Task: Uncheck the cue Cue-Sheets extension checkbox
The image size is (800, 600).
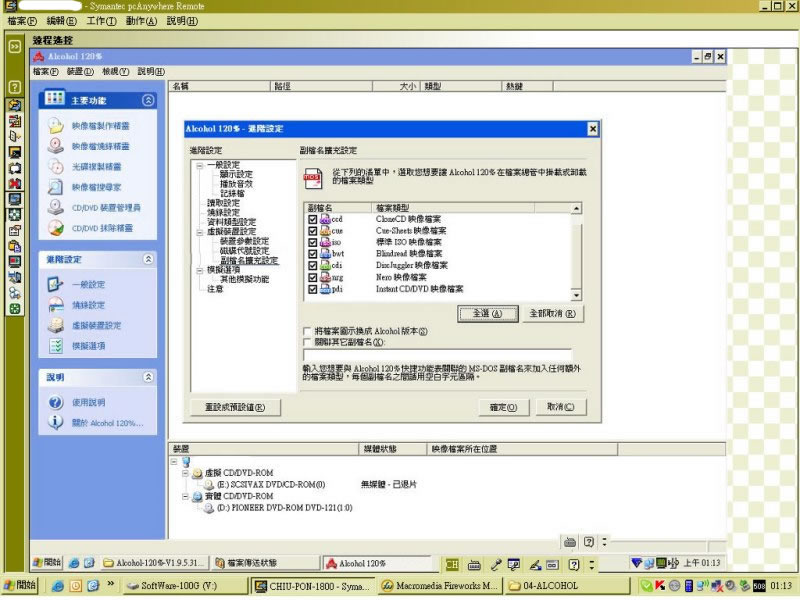Action: [313, 231]
